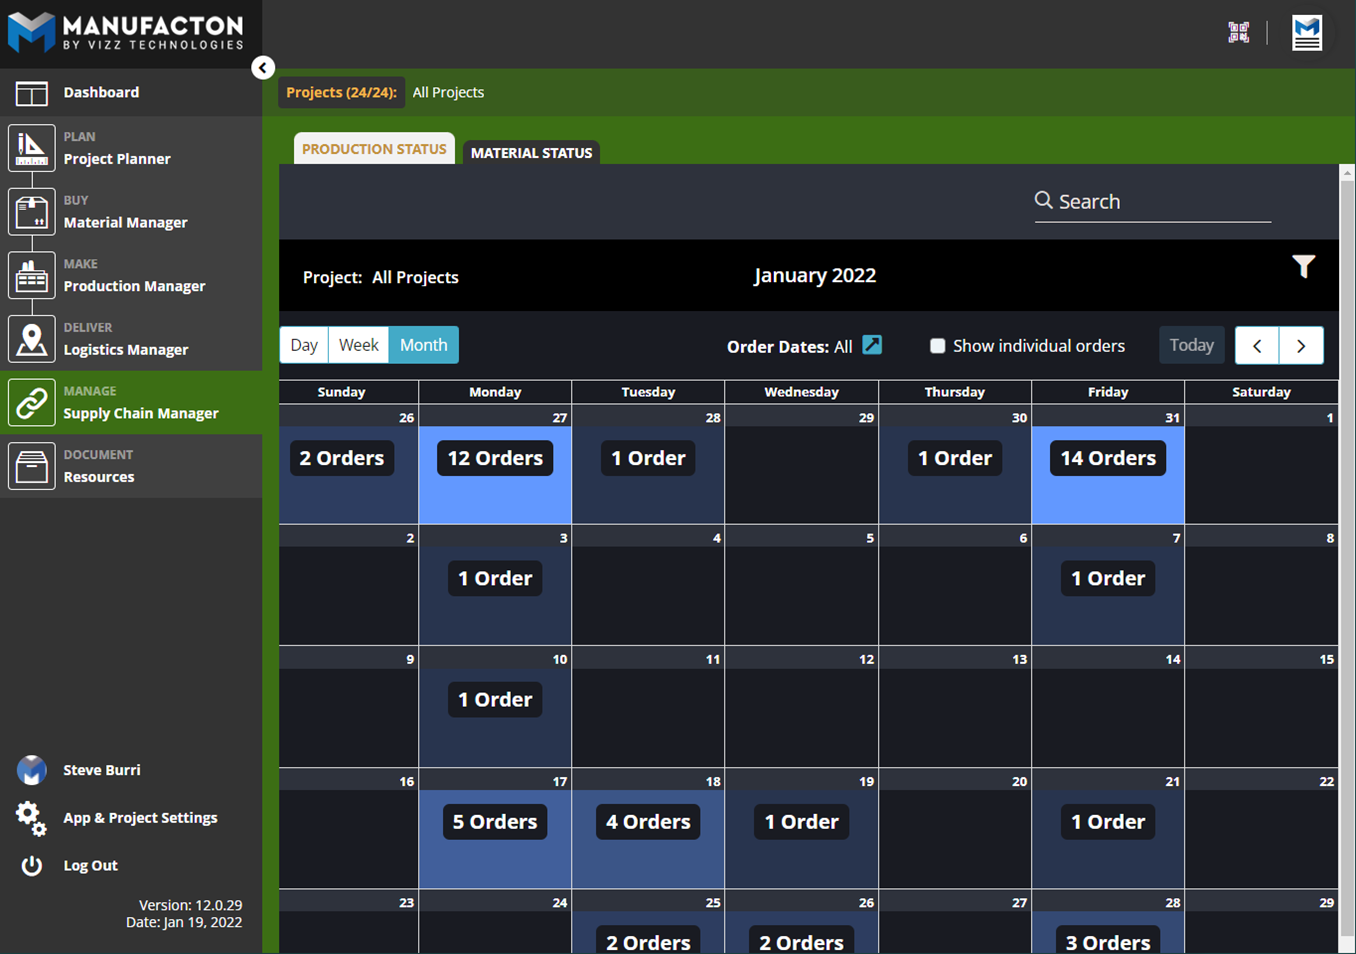The height and width of the screenshot is (954, 1356).
Task: Click the Search input field
Action: [1162, 202]
